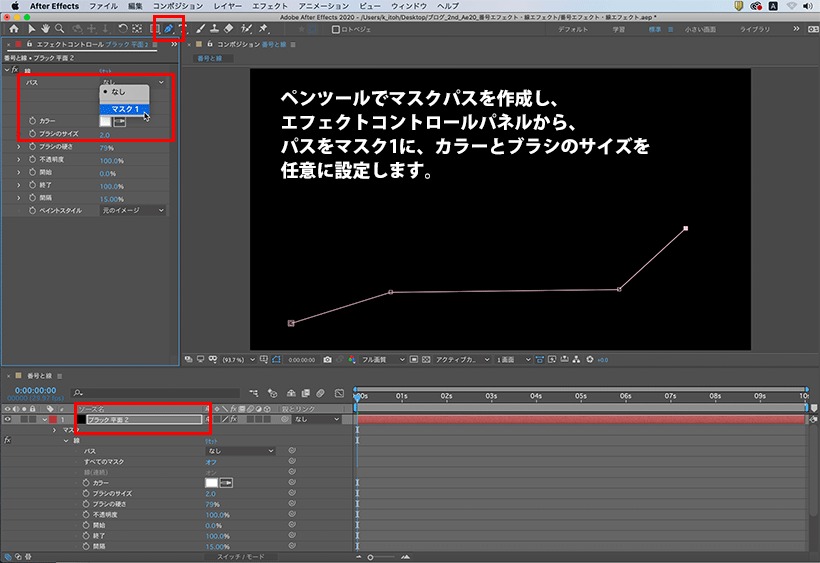Viewport: 820px width, 563px height.
Task: Open the ファイル menu
Action: click(x=103, y=6)
